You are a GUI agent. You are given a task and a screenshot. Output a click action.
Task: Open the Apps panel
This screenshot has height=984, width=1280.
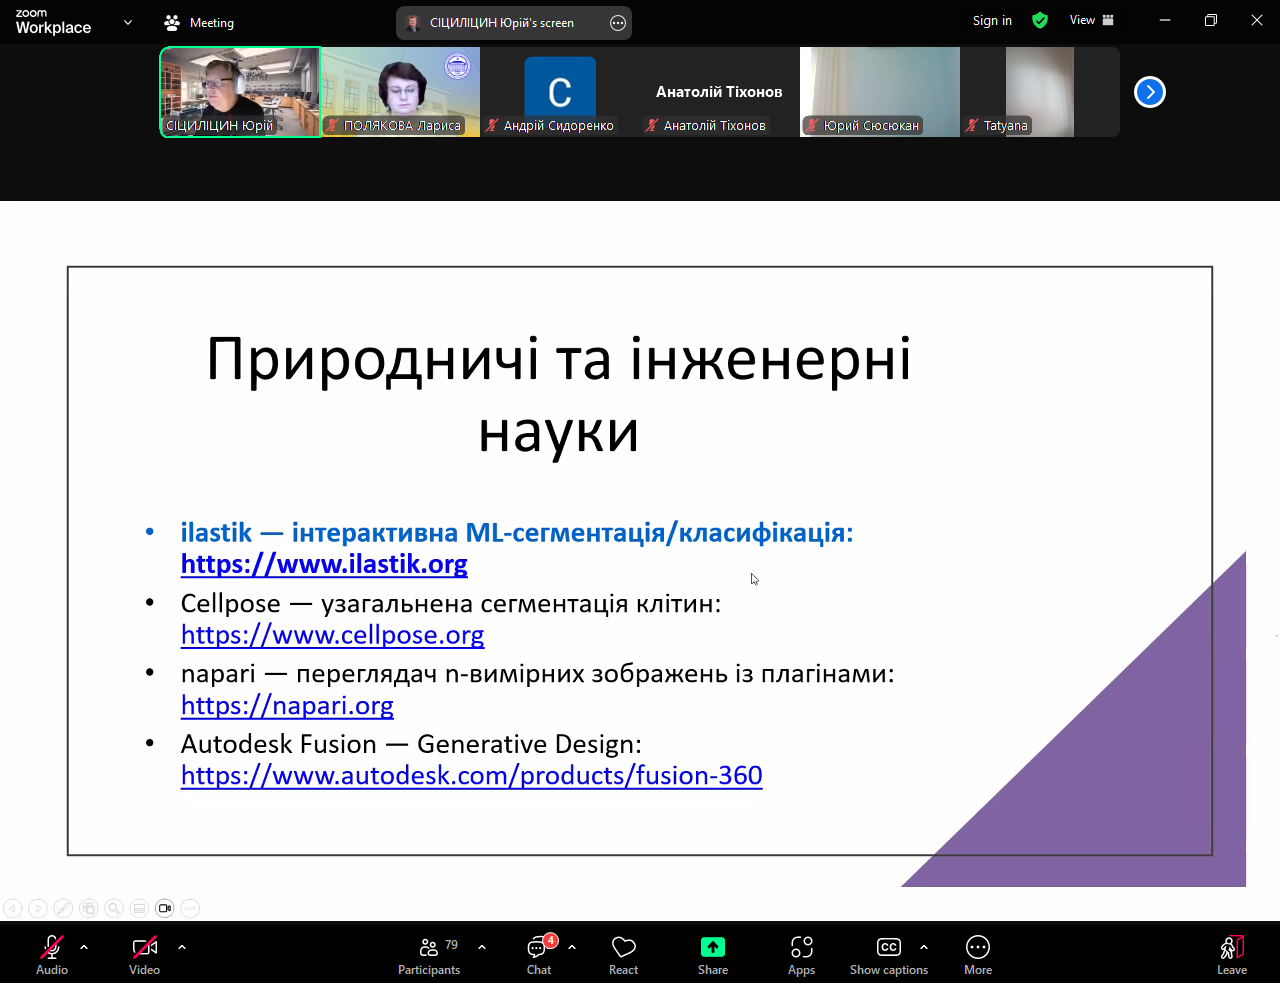pos(801,955)
